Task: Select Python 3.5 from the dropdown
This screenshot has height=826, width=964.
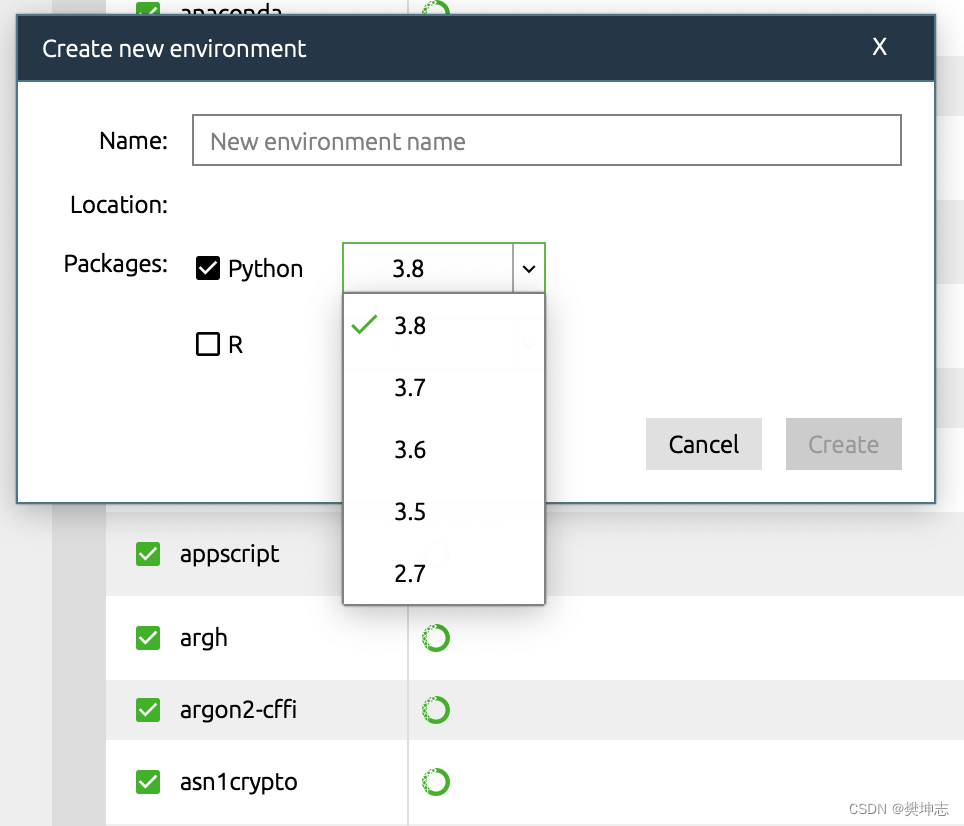Action: click(410, 512)
